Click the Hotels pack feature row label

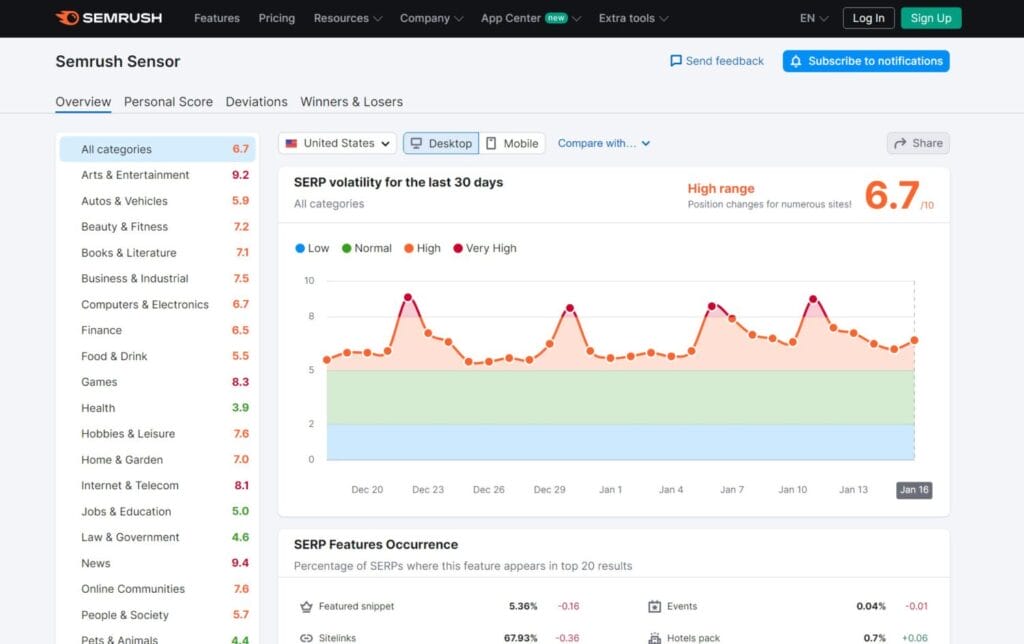pyautogui.click(x=694, y=638)
